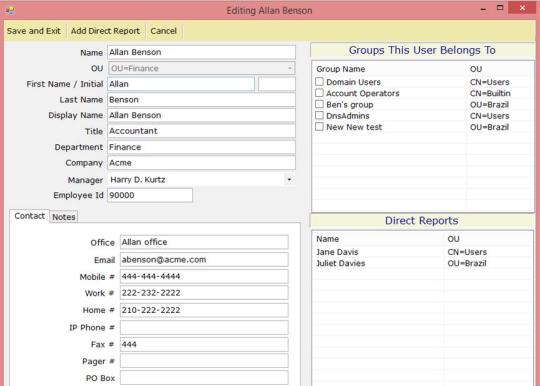Image resolution: width=540 pixels, height=386 pixels.
Task: Click the Home # field
Action: tap(204, 310)
